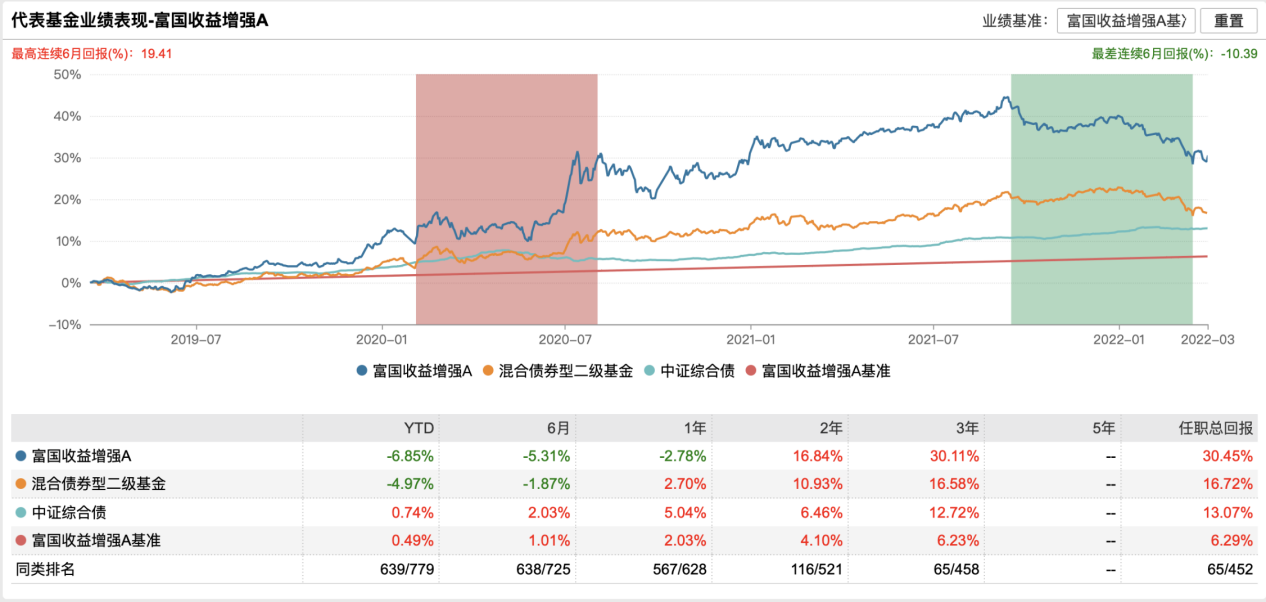Click blue dot beside 富国收益增强A table row
Image resolution: width=1266 pixels, height=602 pixels.
tap(20, 456)
